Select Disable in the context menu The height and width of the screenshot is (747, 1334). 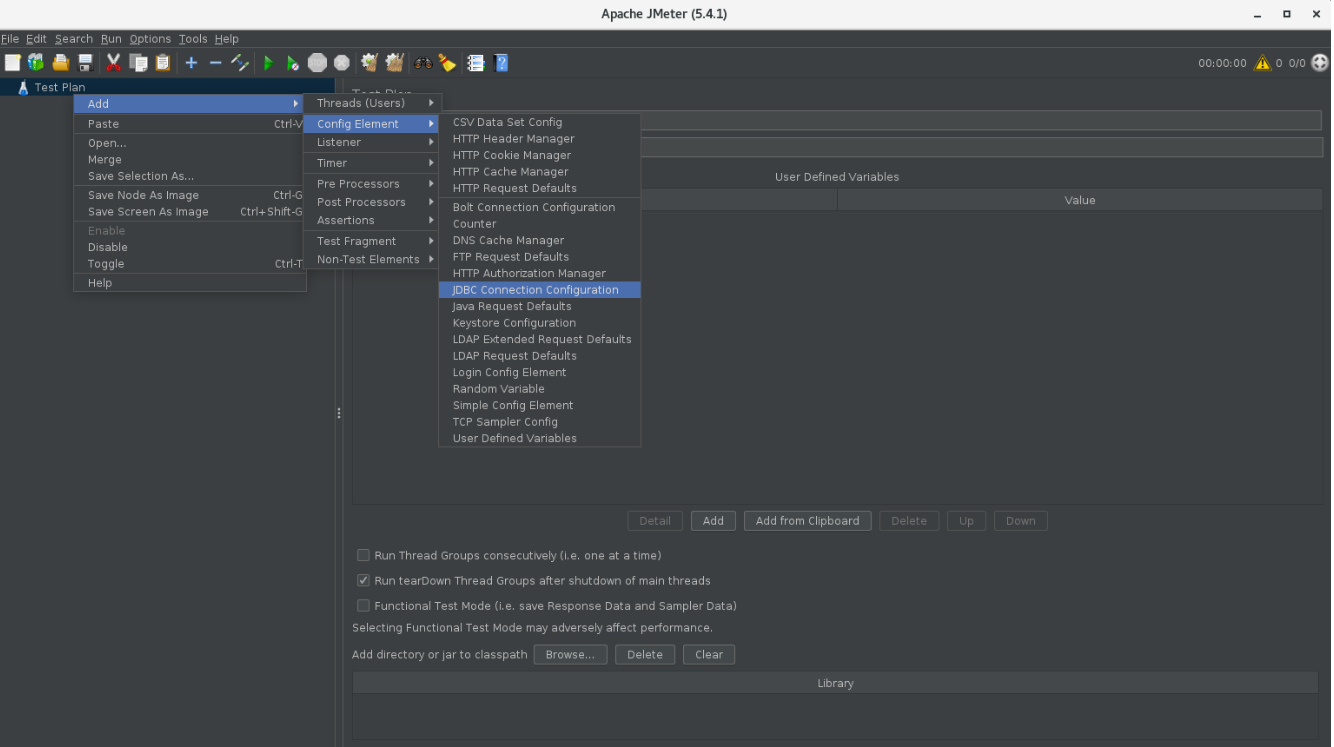190,247
